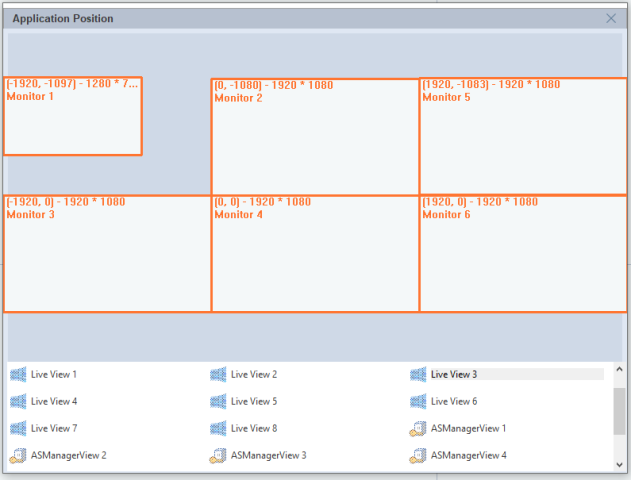This screenshot has height=480, width=631.
Task: Select the ASManagerView 4 label
Action: [469, 455]
